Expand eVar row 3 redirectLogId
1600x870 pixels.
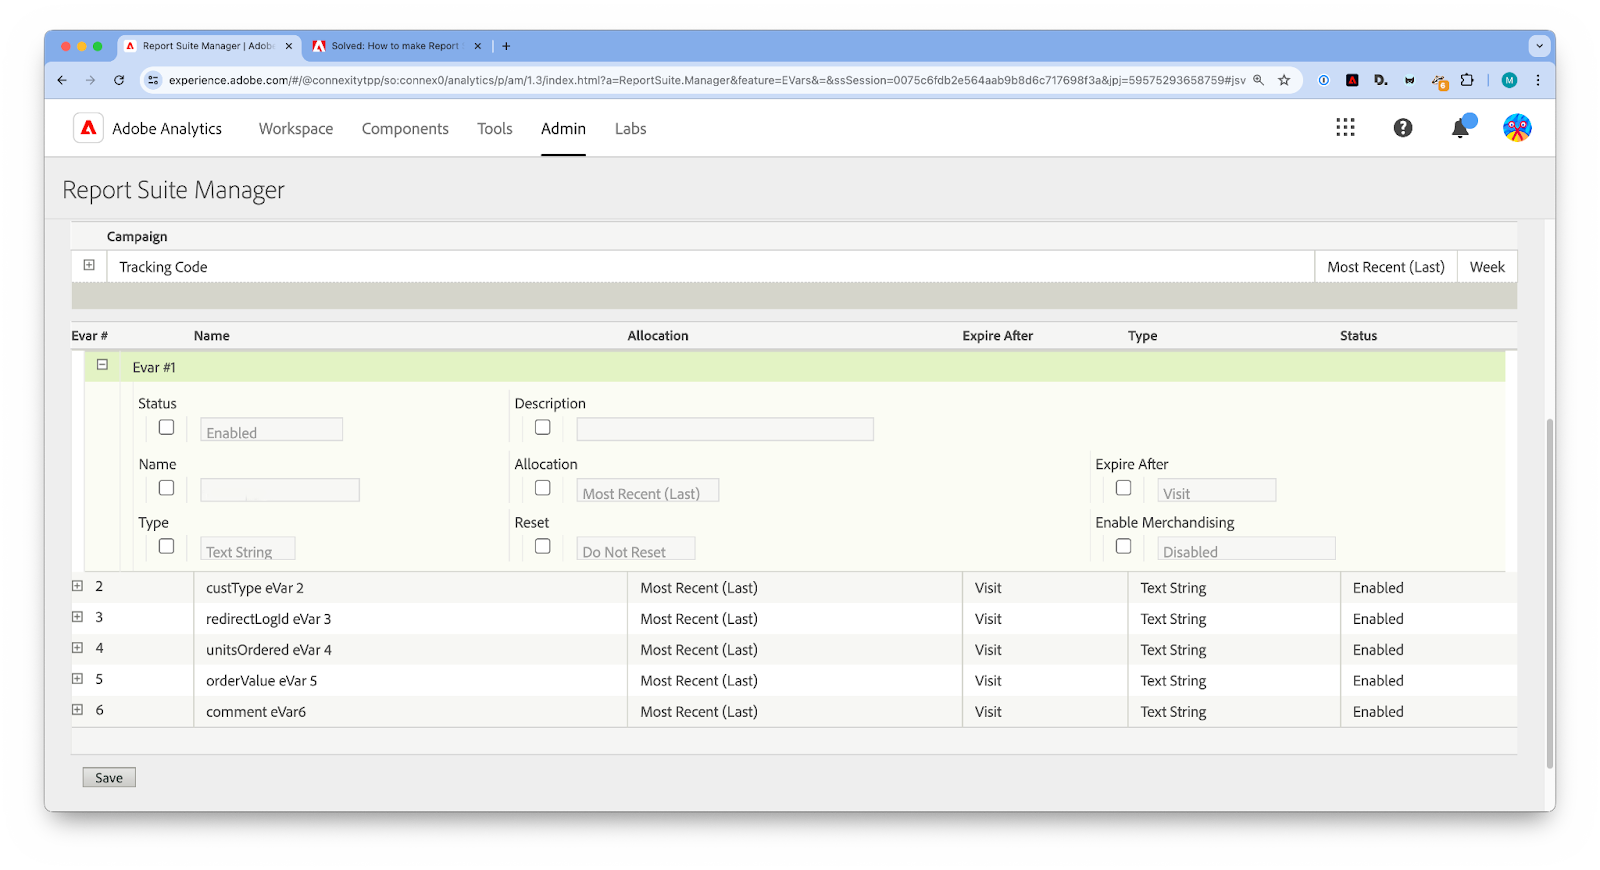[77, 617]
